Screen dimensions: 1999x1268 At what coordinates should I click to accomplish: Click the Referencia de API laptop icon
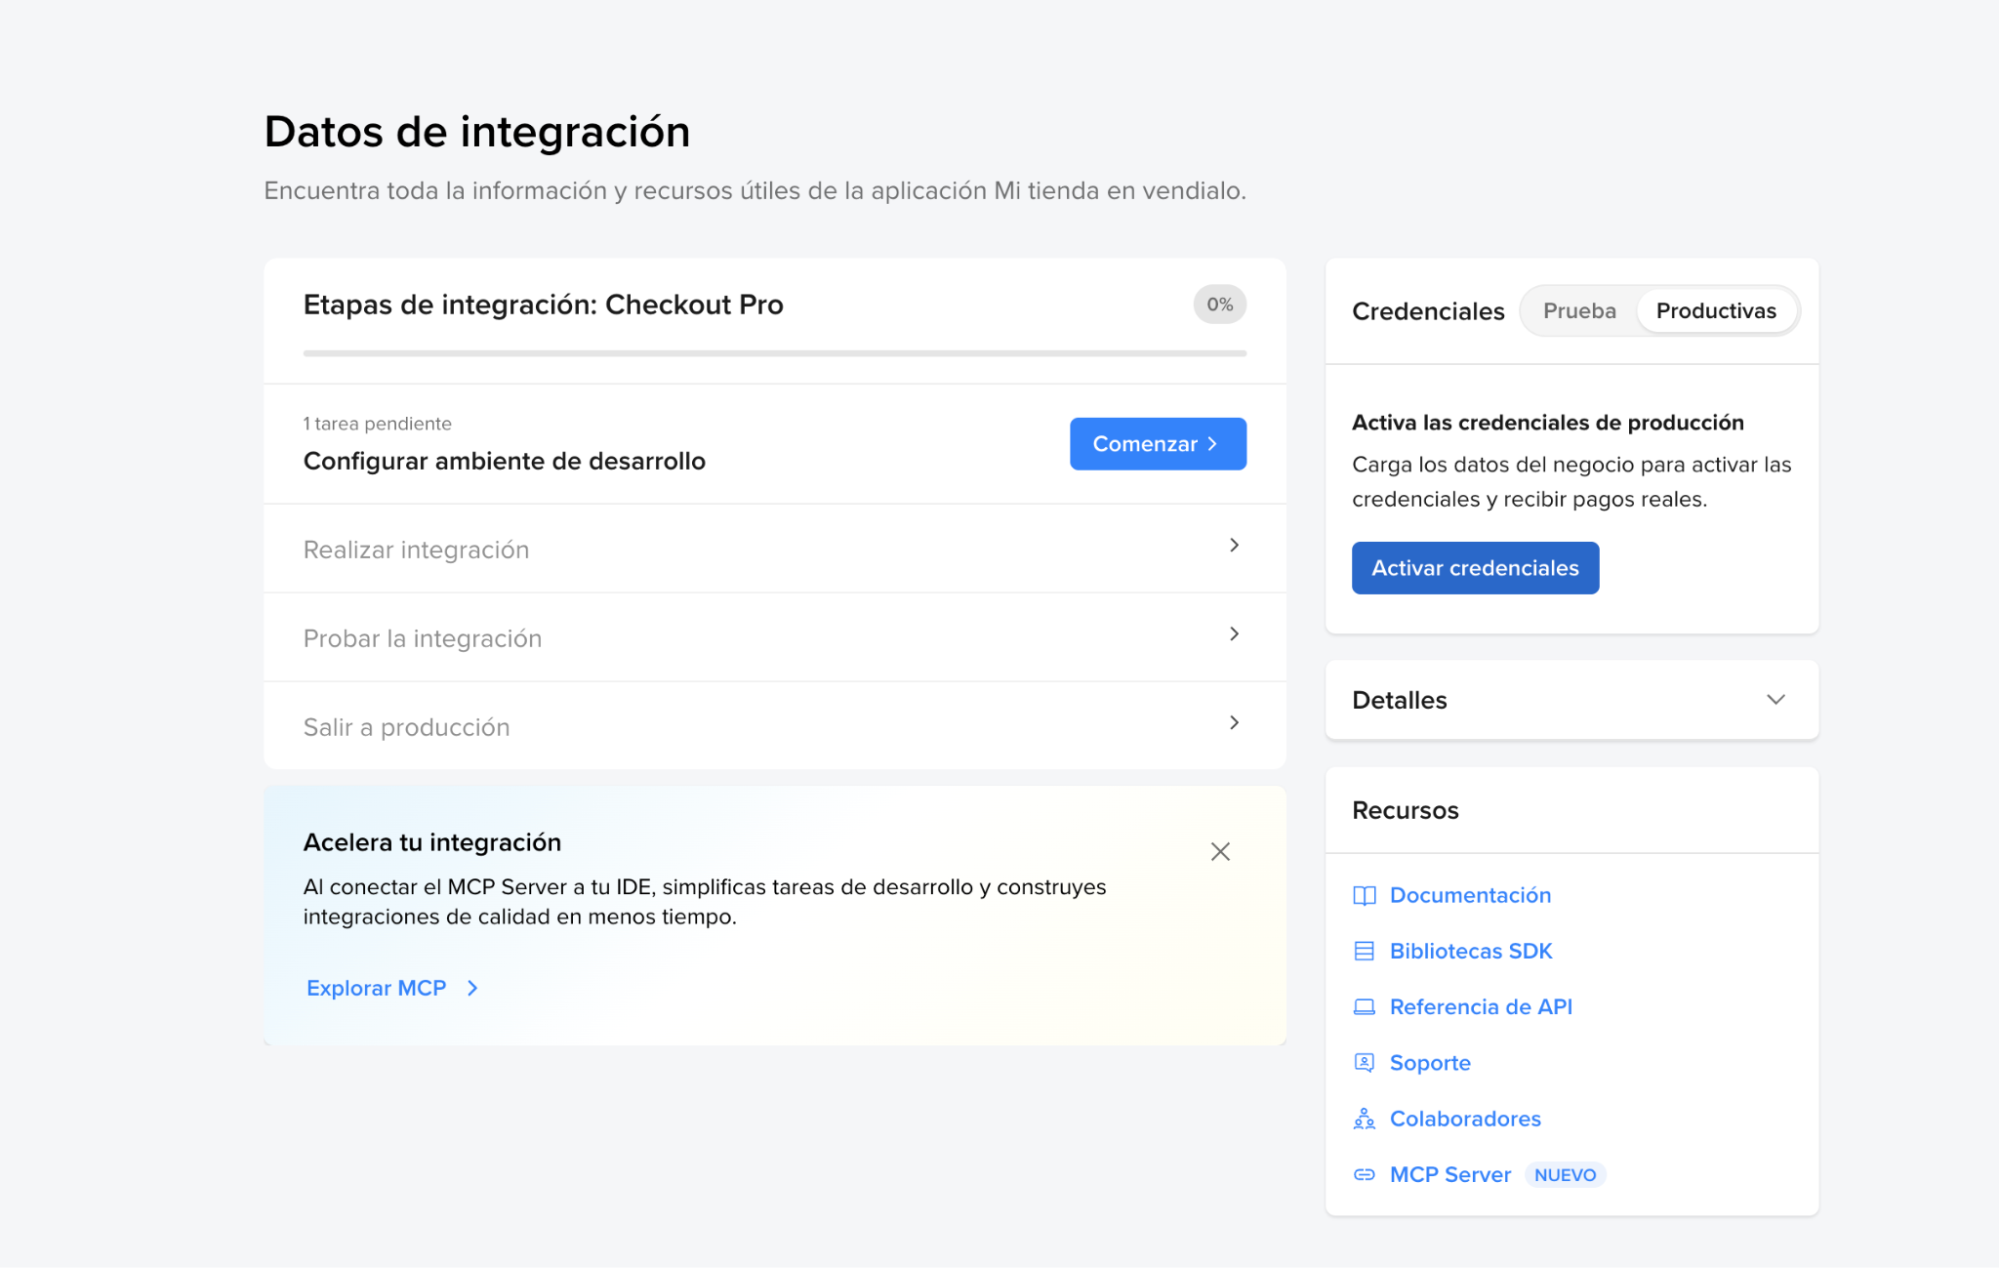coord(1364,1007)
